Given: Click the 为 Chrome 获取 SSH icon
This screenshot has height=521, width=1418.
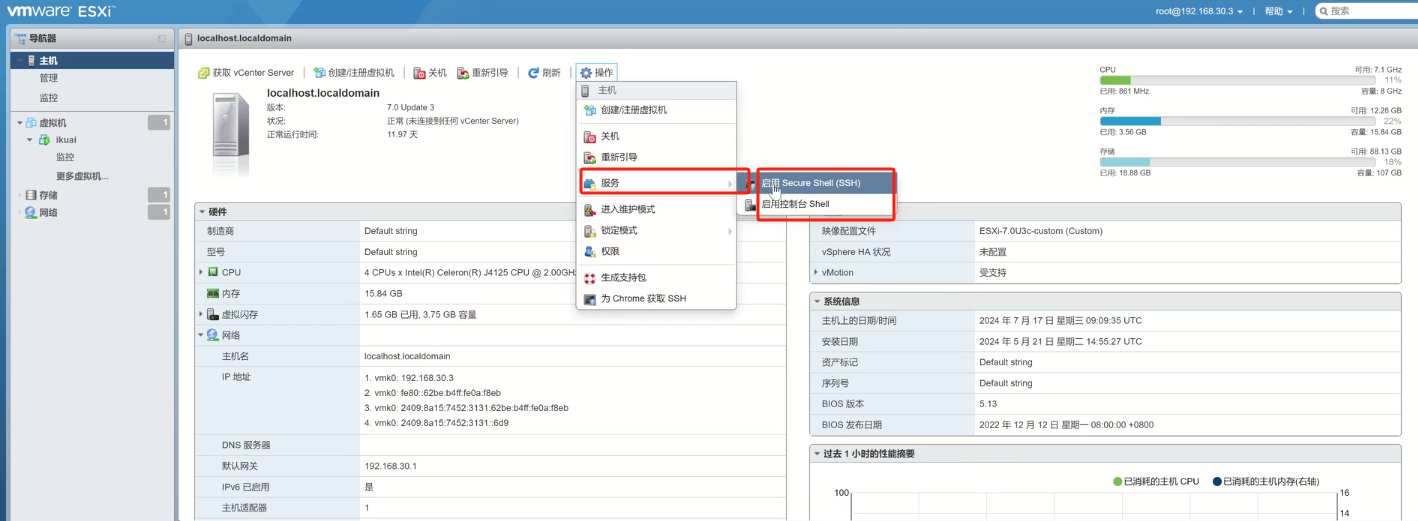Looking at the screenshot, I should [x=589, y=298].
